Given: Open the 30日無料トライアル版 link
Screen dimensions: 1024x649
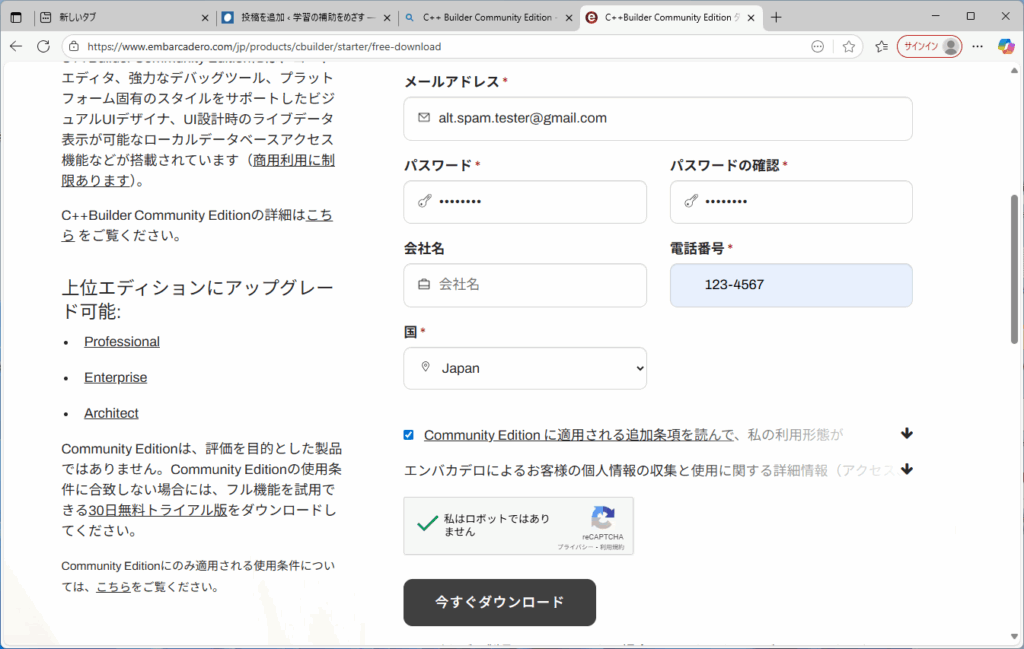Looking at the screenshot, I should [x=158, y=510].
